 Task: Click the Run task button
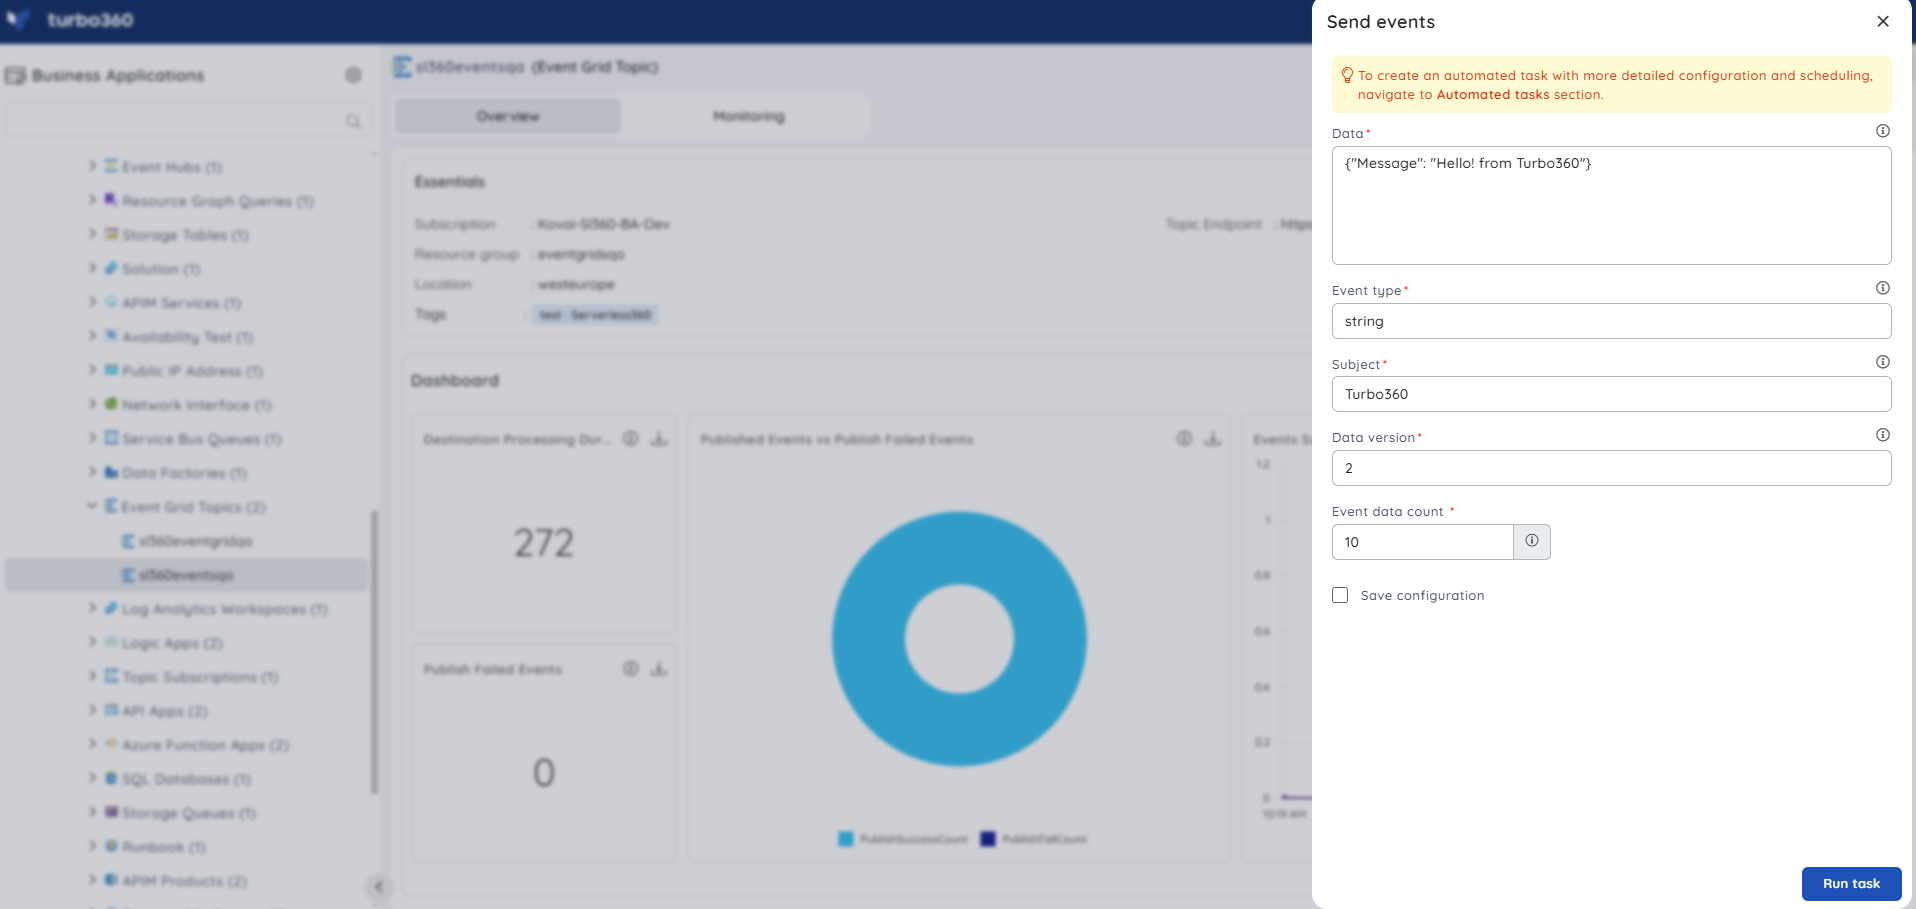[x=1851, y=884]
